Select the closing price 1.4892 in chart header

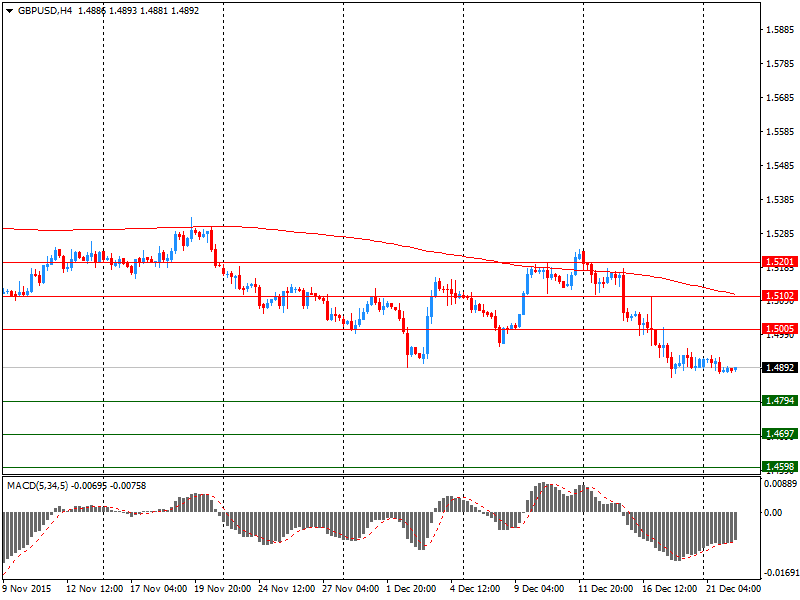[185, 11]
